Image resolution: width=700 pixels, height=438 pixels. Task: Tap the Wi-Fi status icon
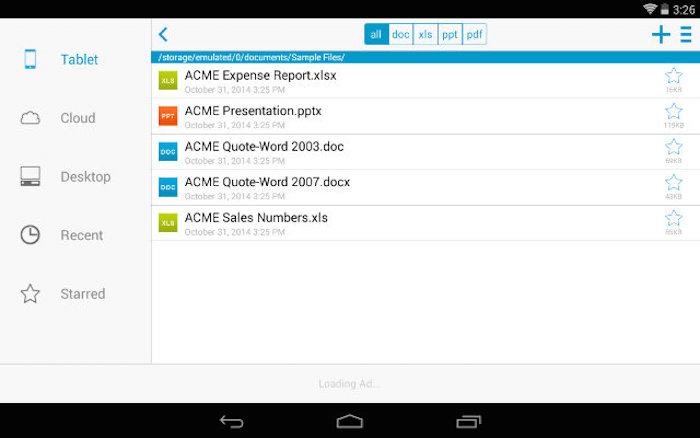pyautogui.click(x=650, y=8)
